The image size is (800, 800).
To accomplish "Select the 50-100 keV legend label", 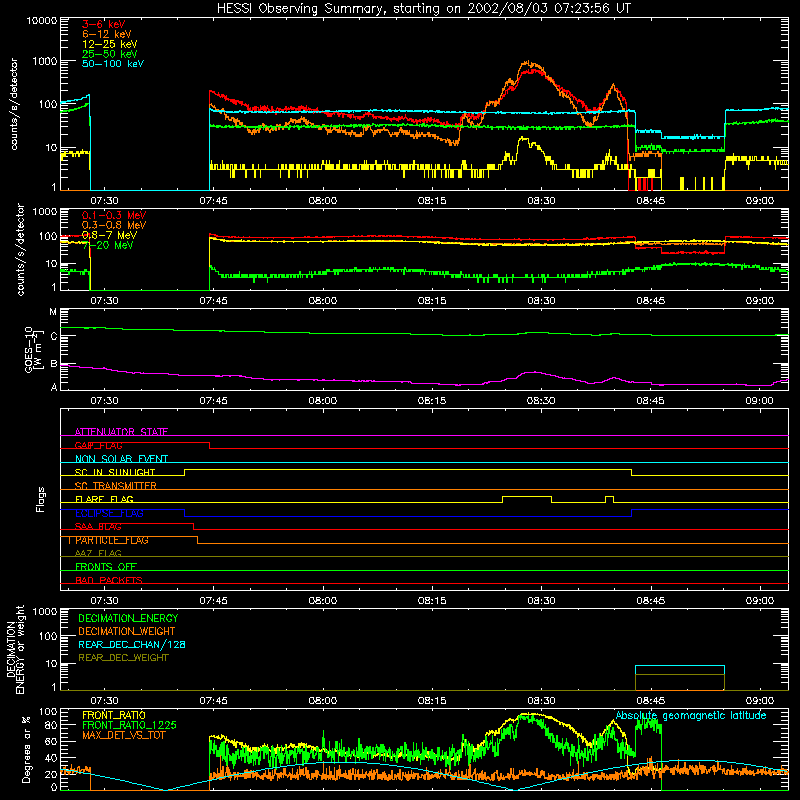I will (x=113, y=64).
